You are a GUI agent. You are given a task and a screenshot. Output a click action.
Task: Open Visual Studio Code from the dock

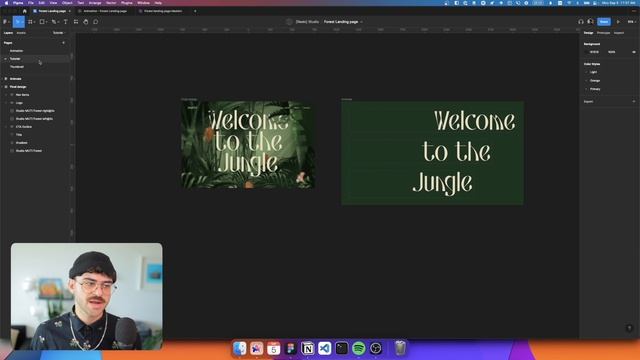point(324,348)
